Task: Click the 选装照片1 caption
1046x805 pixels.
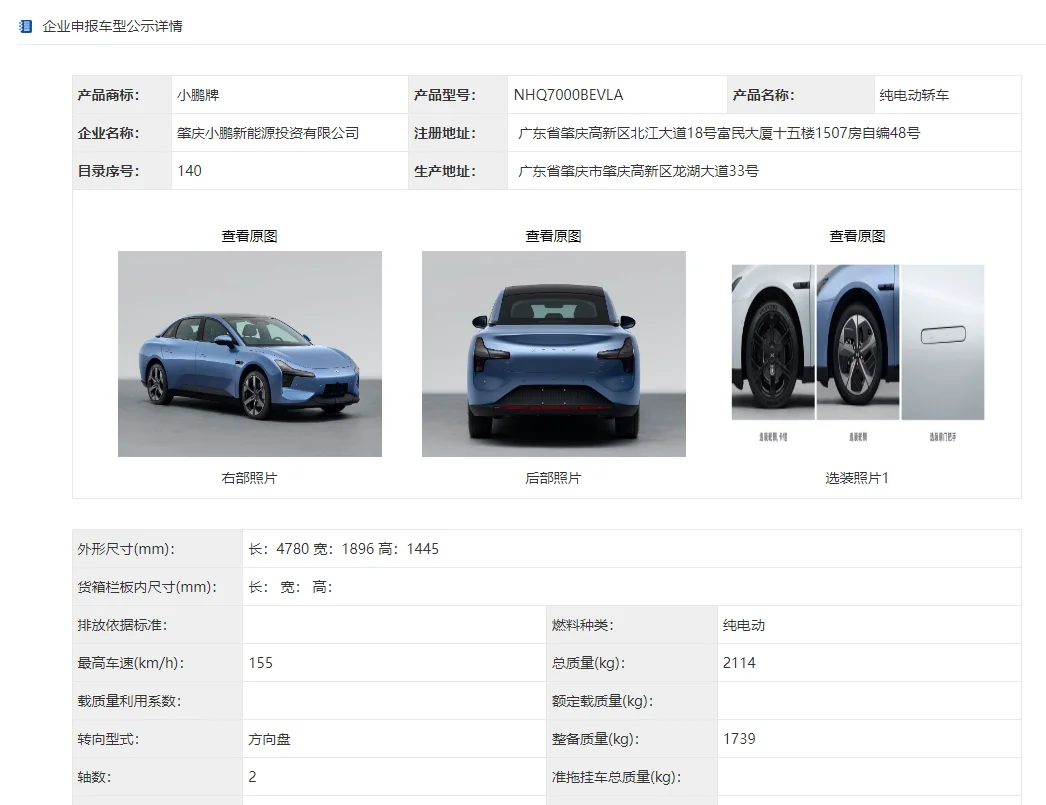Action: [857, 478]
